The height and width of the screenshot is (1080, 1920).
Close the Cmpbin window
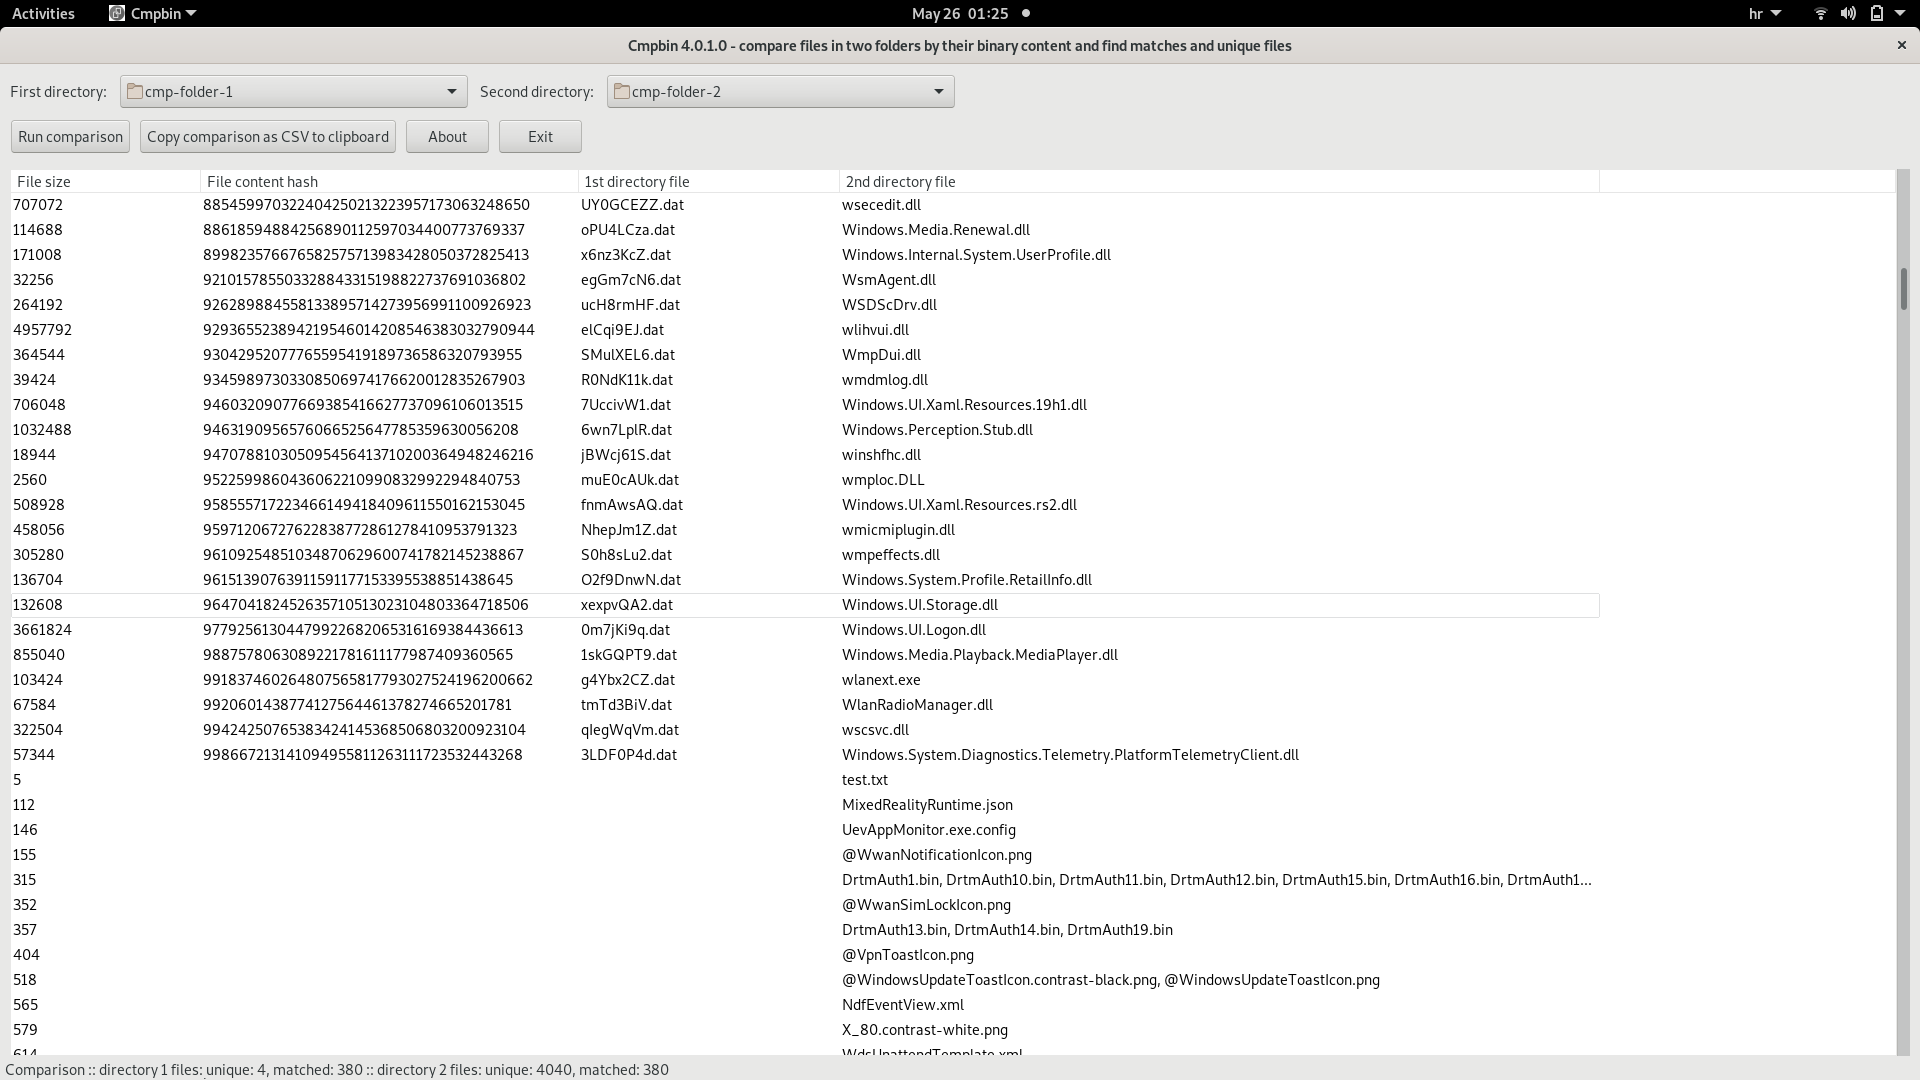tap(1901, 45)
